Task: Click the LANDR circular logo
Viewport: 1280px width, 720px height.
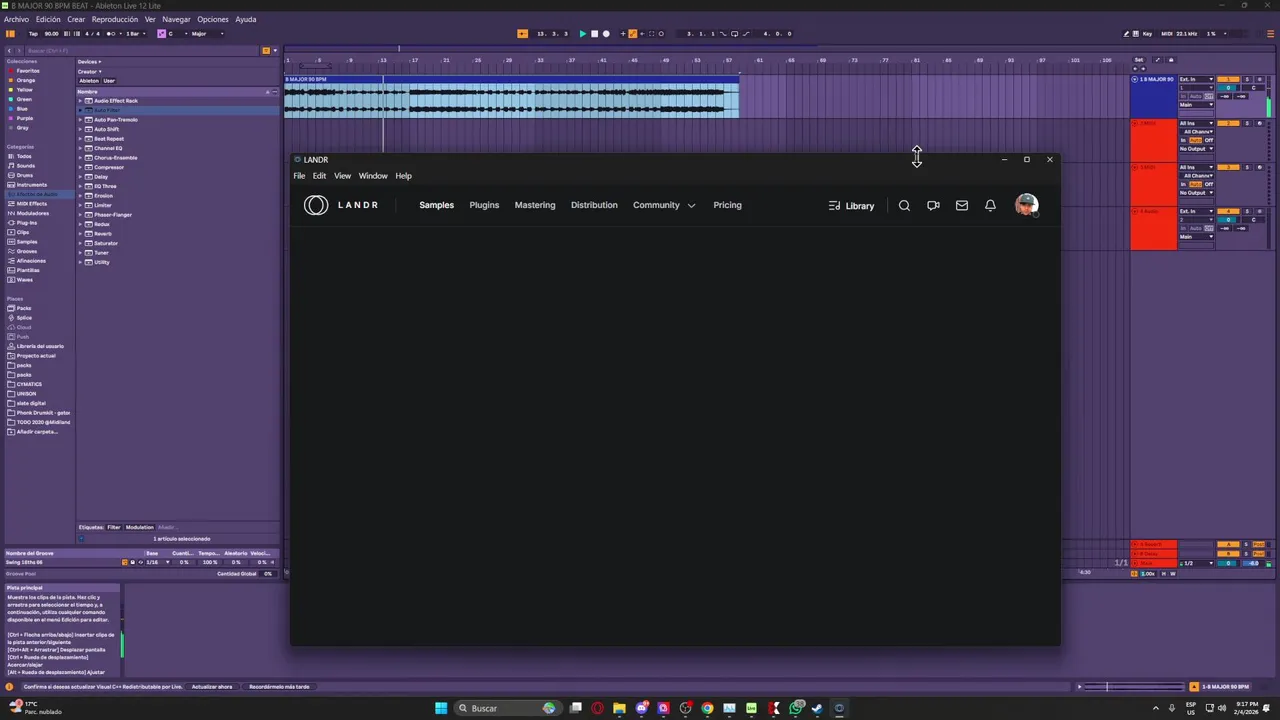Action: (x=316, y=205)
